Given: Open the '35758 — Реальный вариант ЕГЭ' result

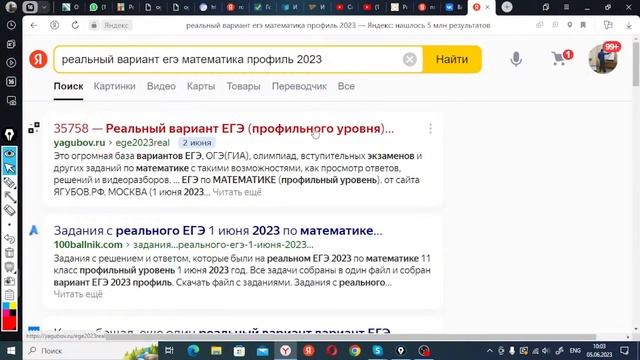Looking at the screenshot, I should (x=224, y=129).
